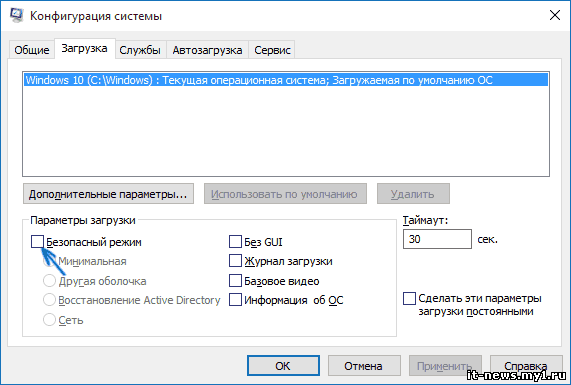571x385 pixels.
Task: Click the Отмена button
Action: [364, 366]
